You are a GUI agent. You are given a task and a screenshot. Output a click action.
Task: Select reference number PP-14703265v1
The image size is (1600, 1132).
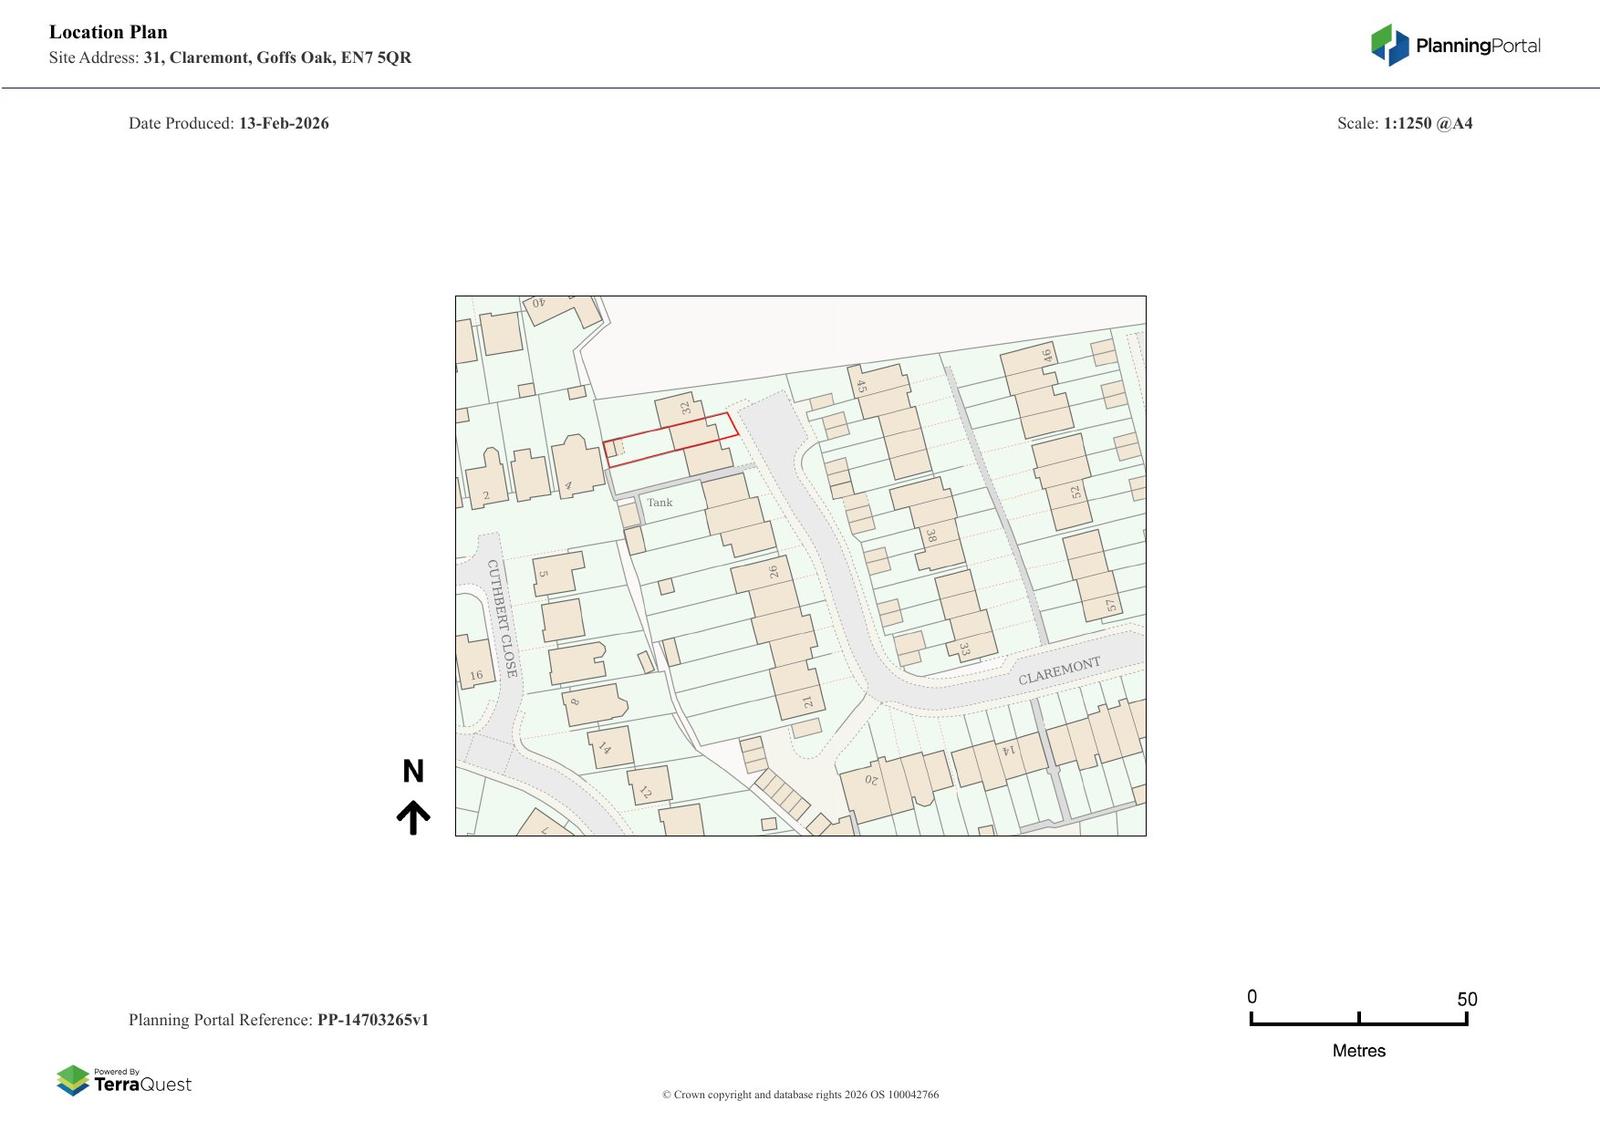point(372,1020)
